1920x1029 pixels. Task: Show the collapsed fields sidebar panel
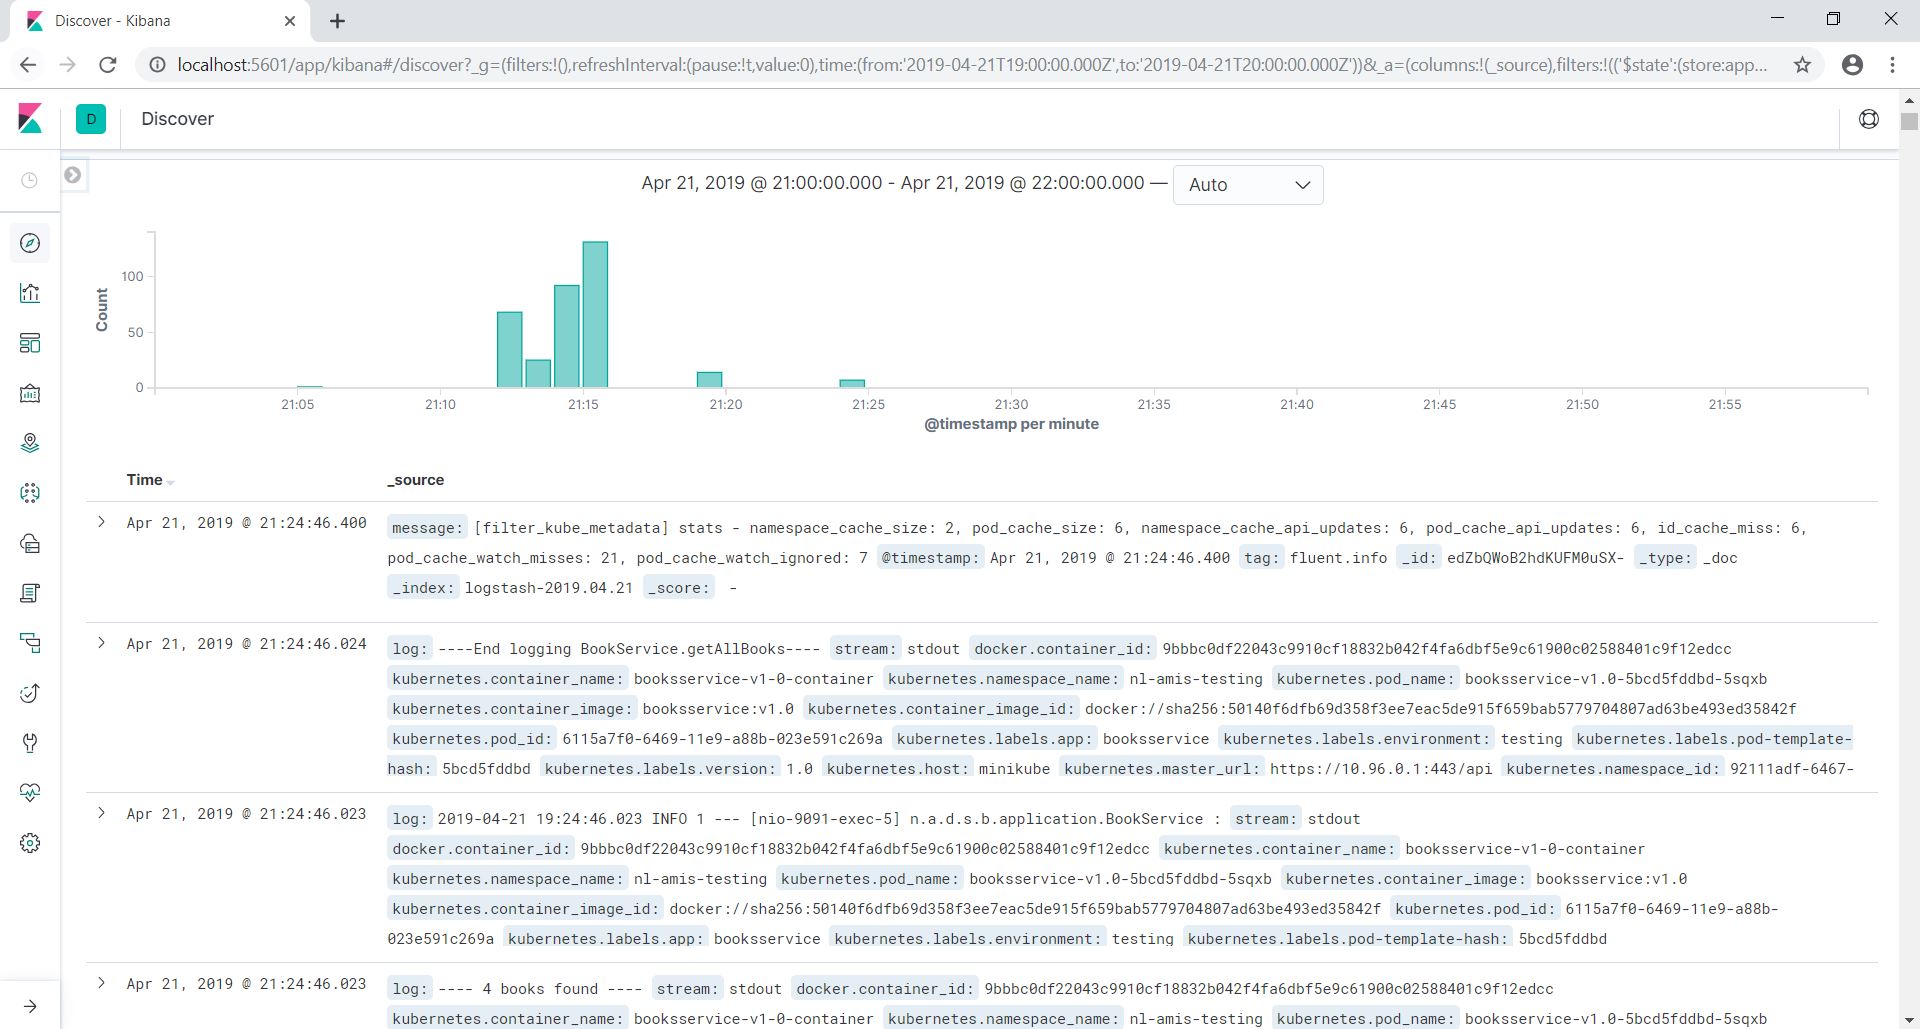[73, 175]
